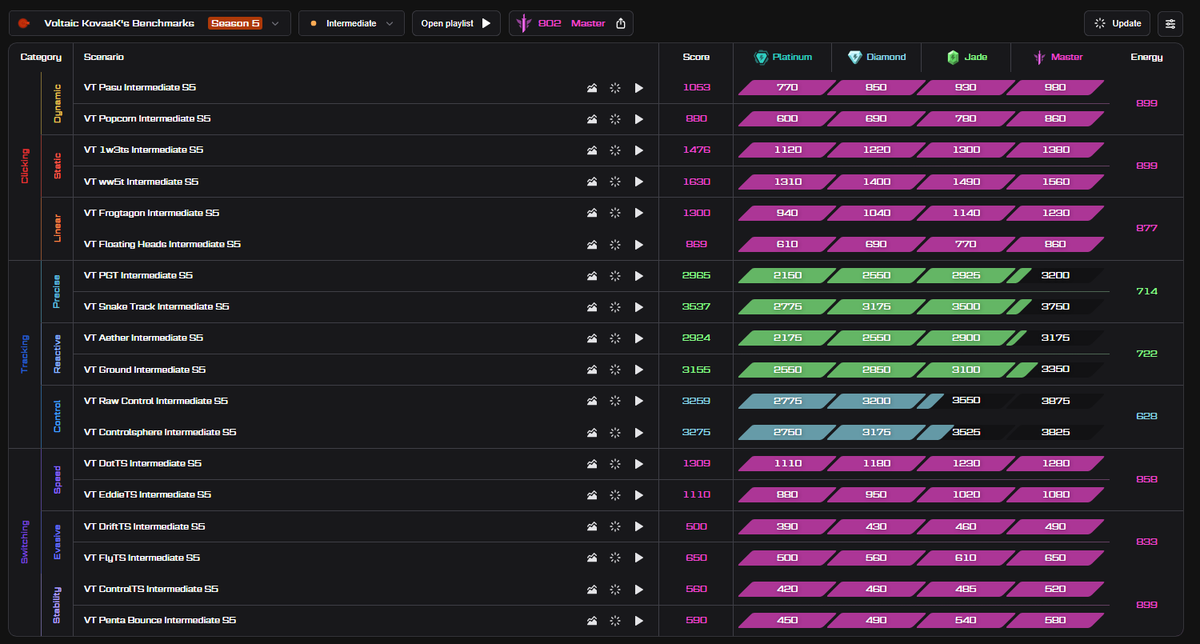This screenshot has width=1200, height=644.
Task: Open settings sliders icon at top right
Action: tap(1170, 23)
